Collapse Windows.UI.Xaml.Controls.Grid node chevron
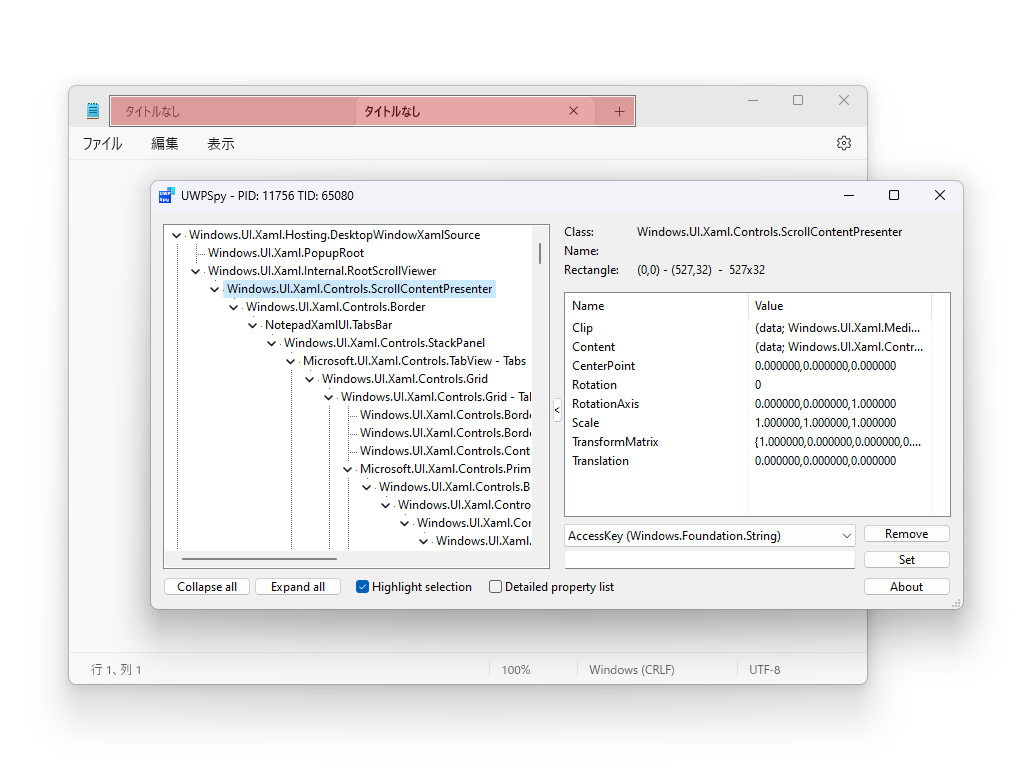1024x768 pixels. click(309, 379)
